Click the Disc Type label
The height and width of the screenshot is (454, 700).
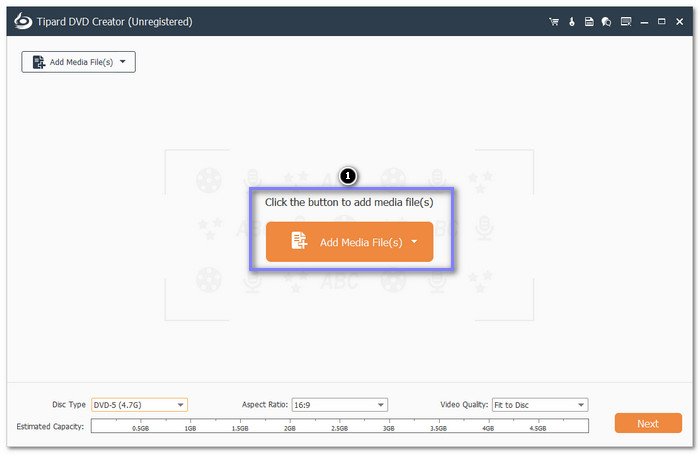tap(69, 404)
